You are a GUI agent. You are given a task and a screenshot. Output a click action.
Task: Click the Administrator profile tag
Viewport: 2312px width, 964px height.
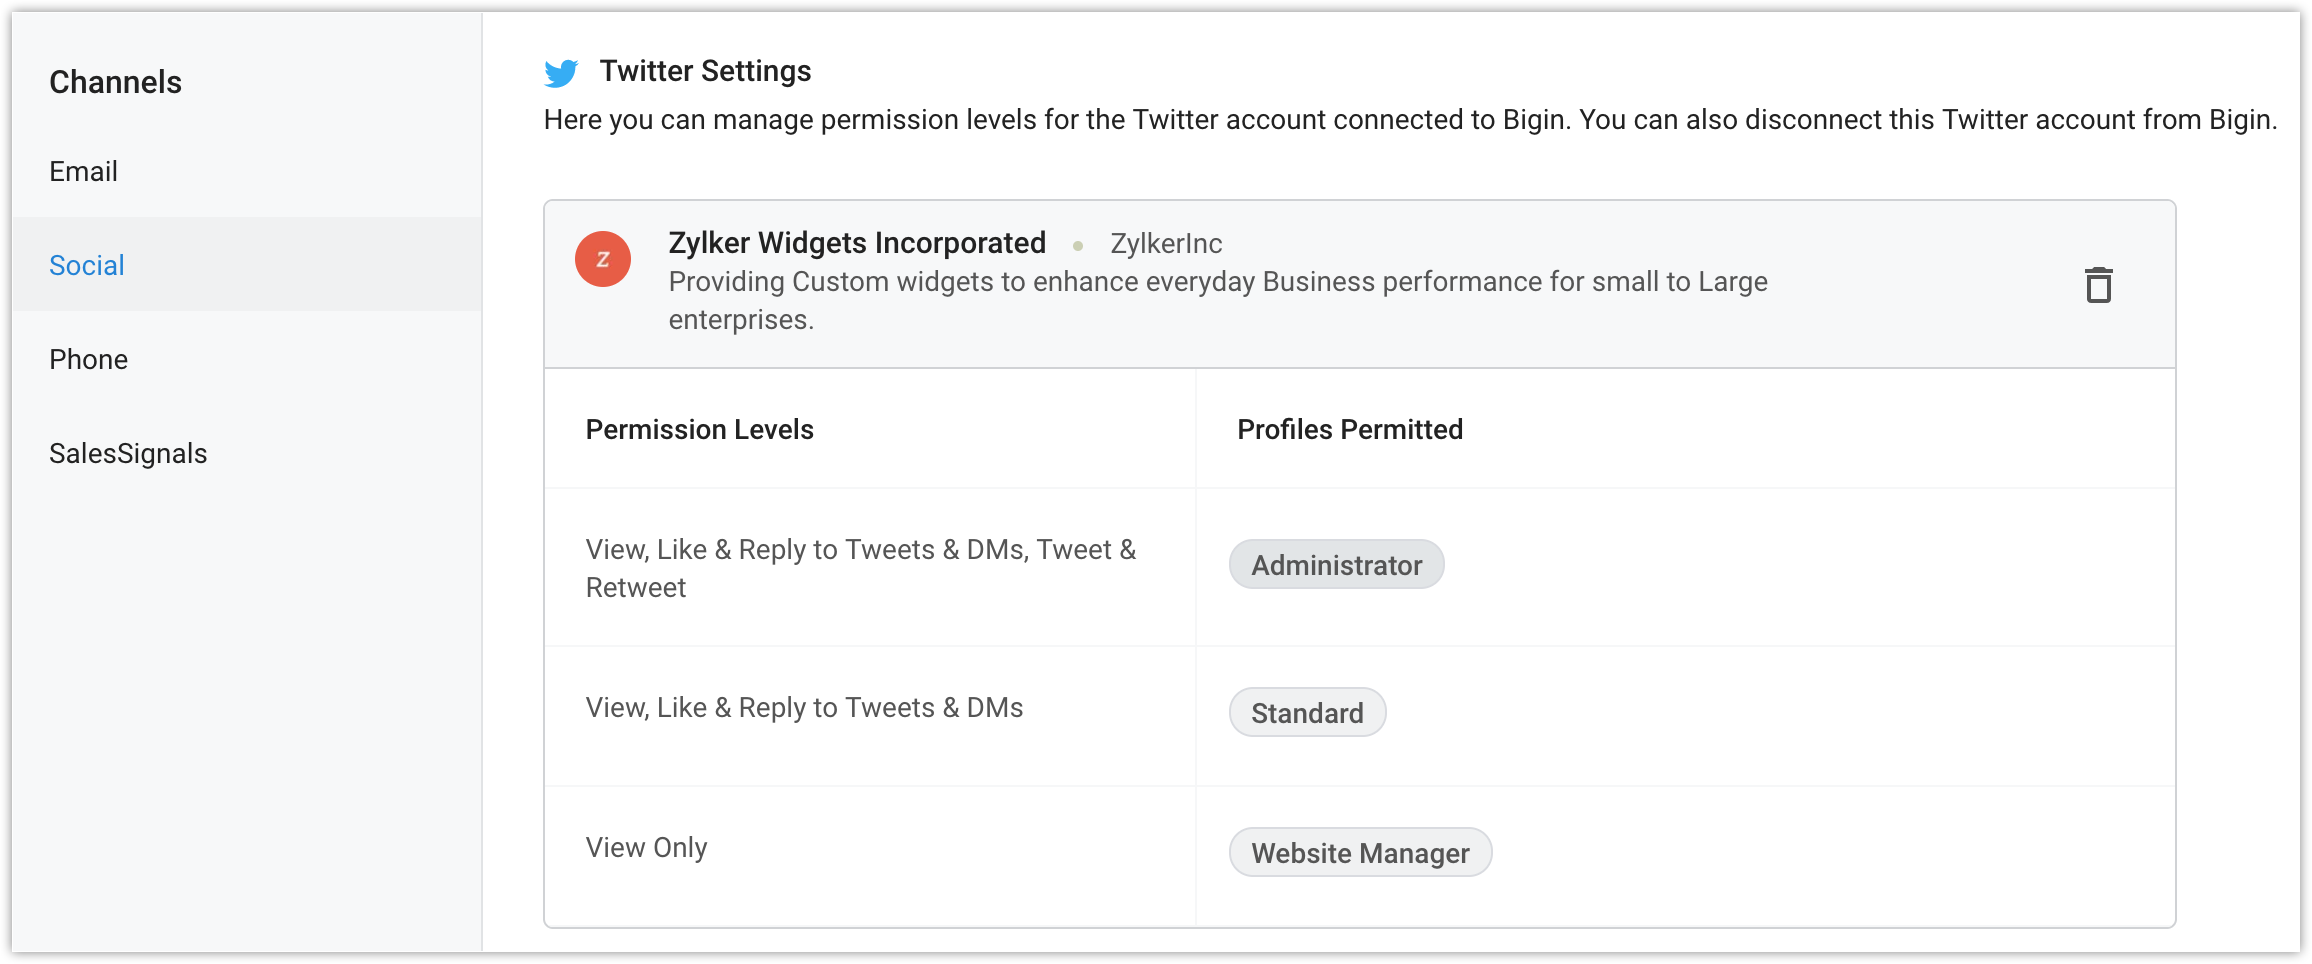click(x=1336, y=565)
